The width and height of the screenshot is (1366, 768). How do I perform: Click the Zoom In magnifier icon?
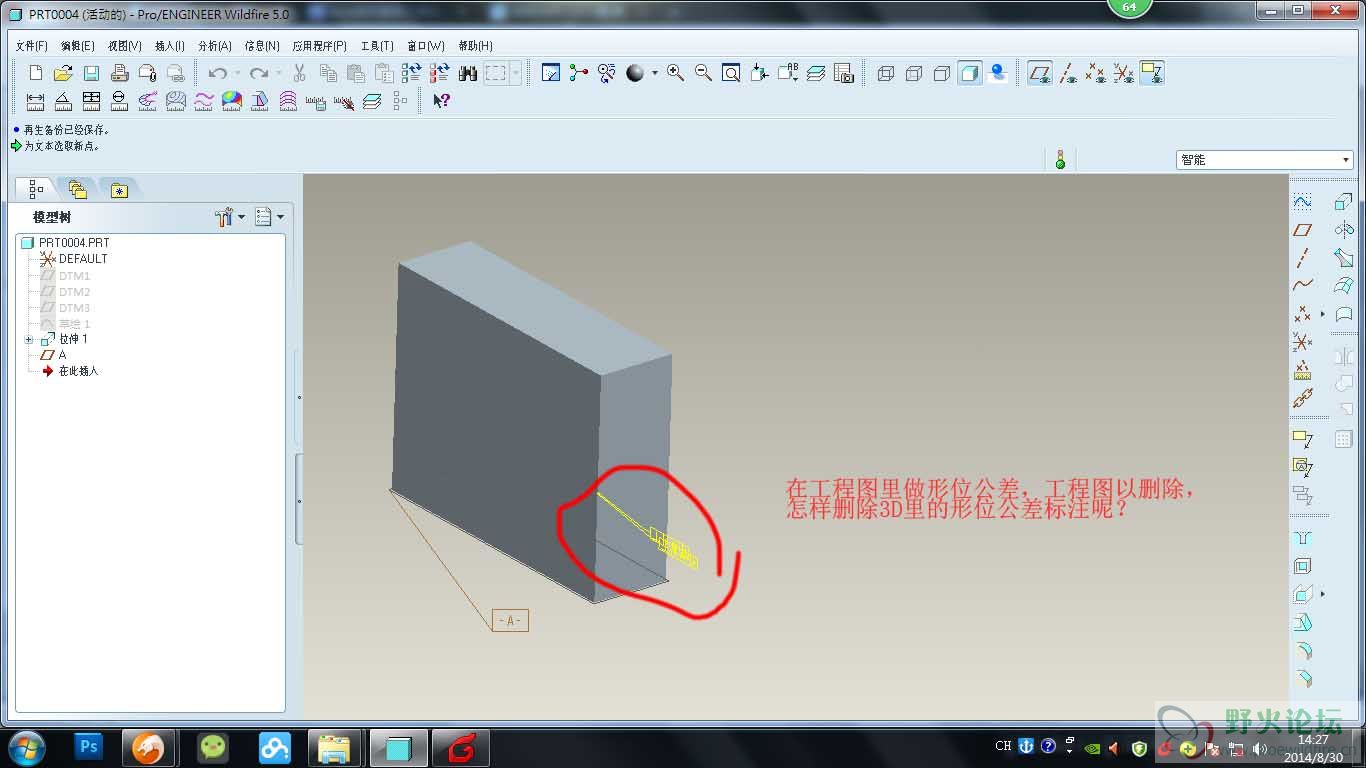[x=676, y=73]
